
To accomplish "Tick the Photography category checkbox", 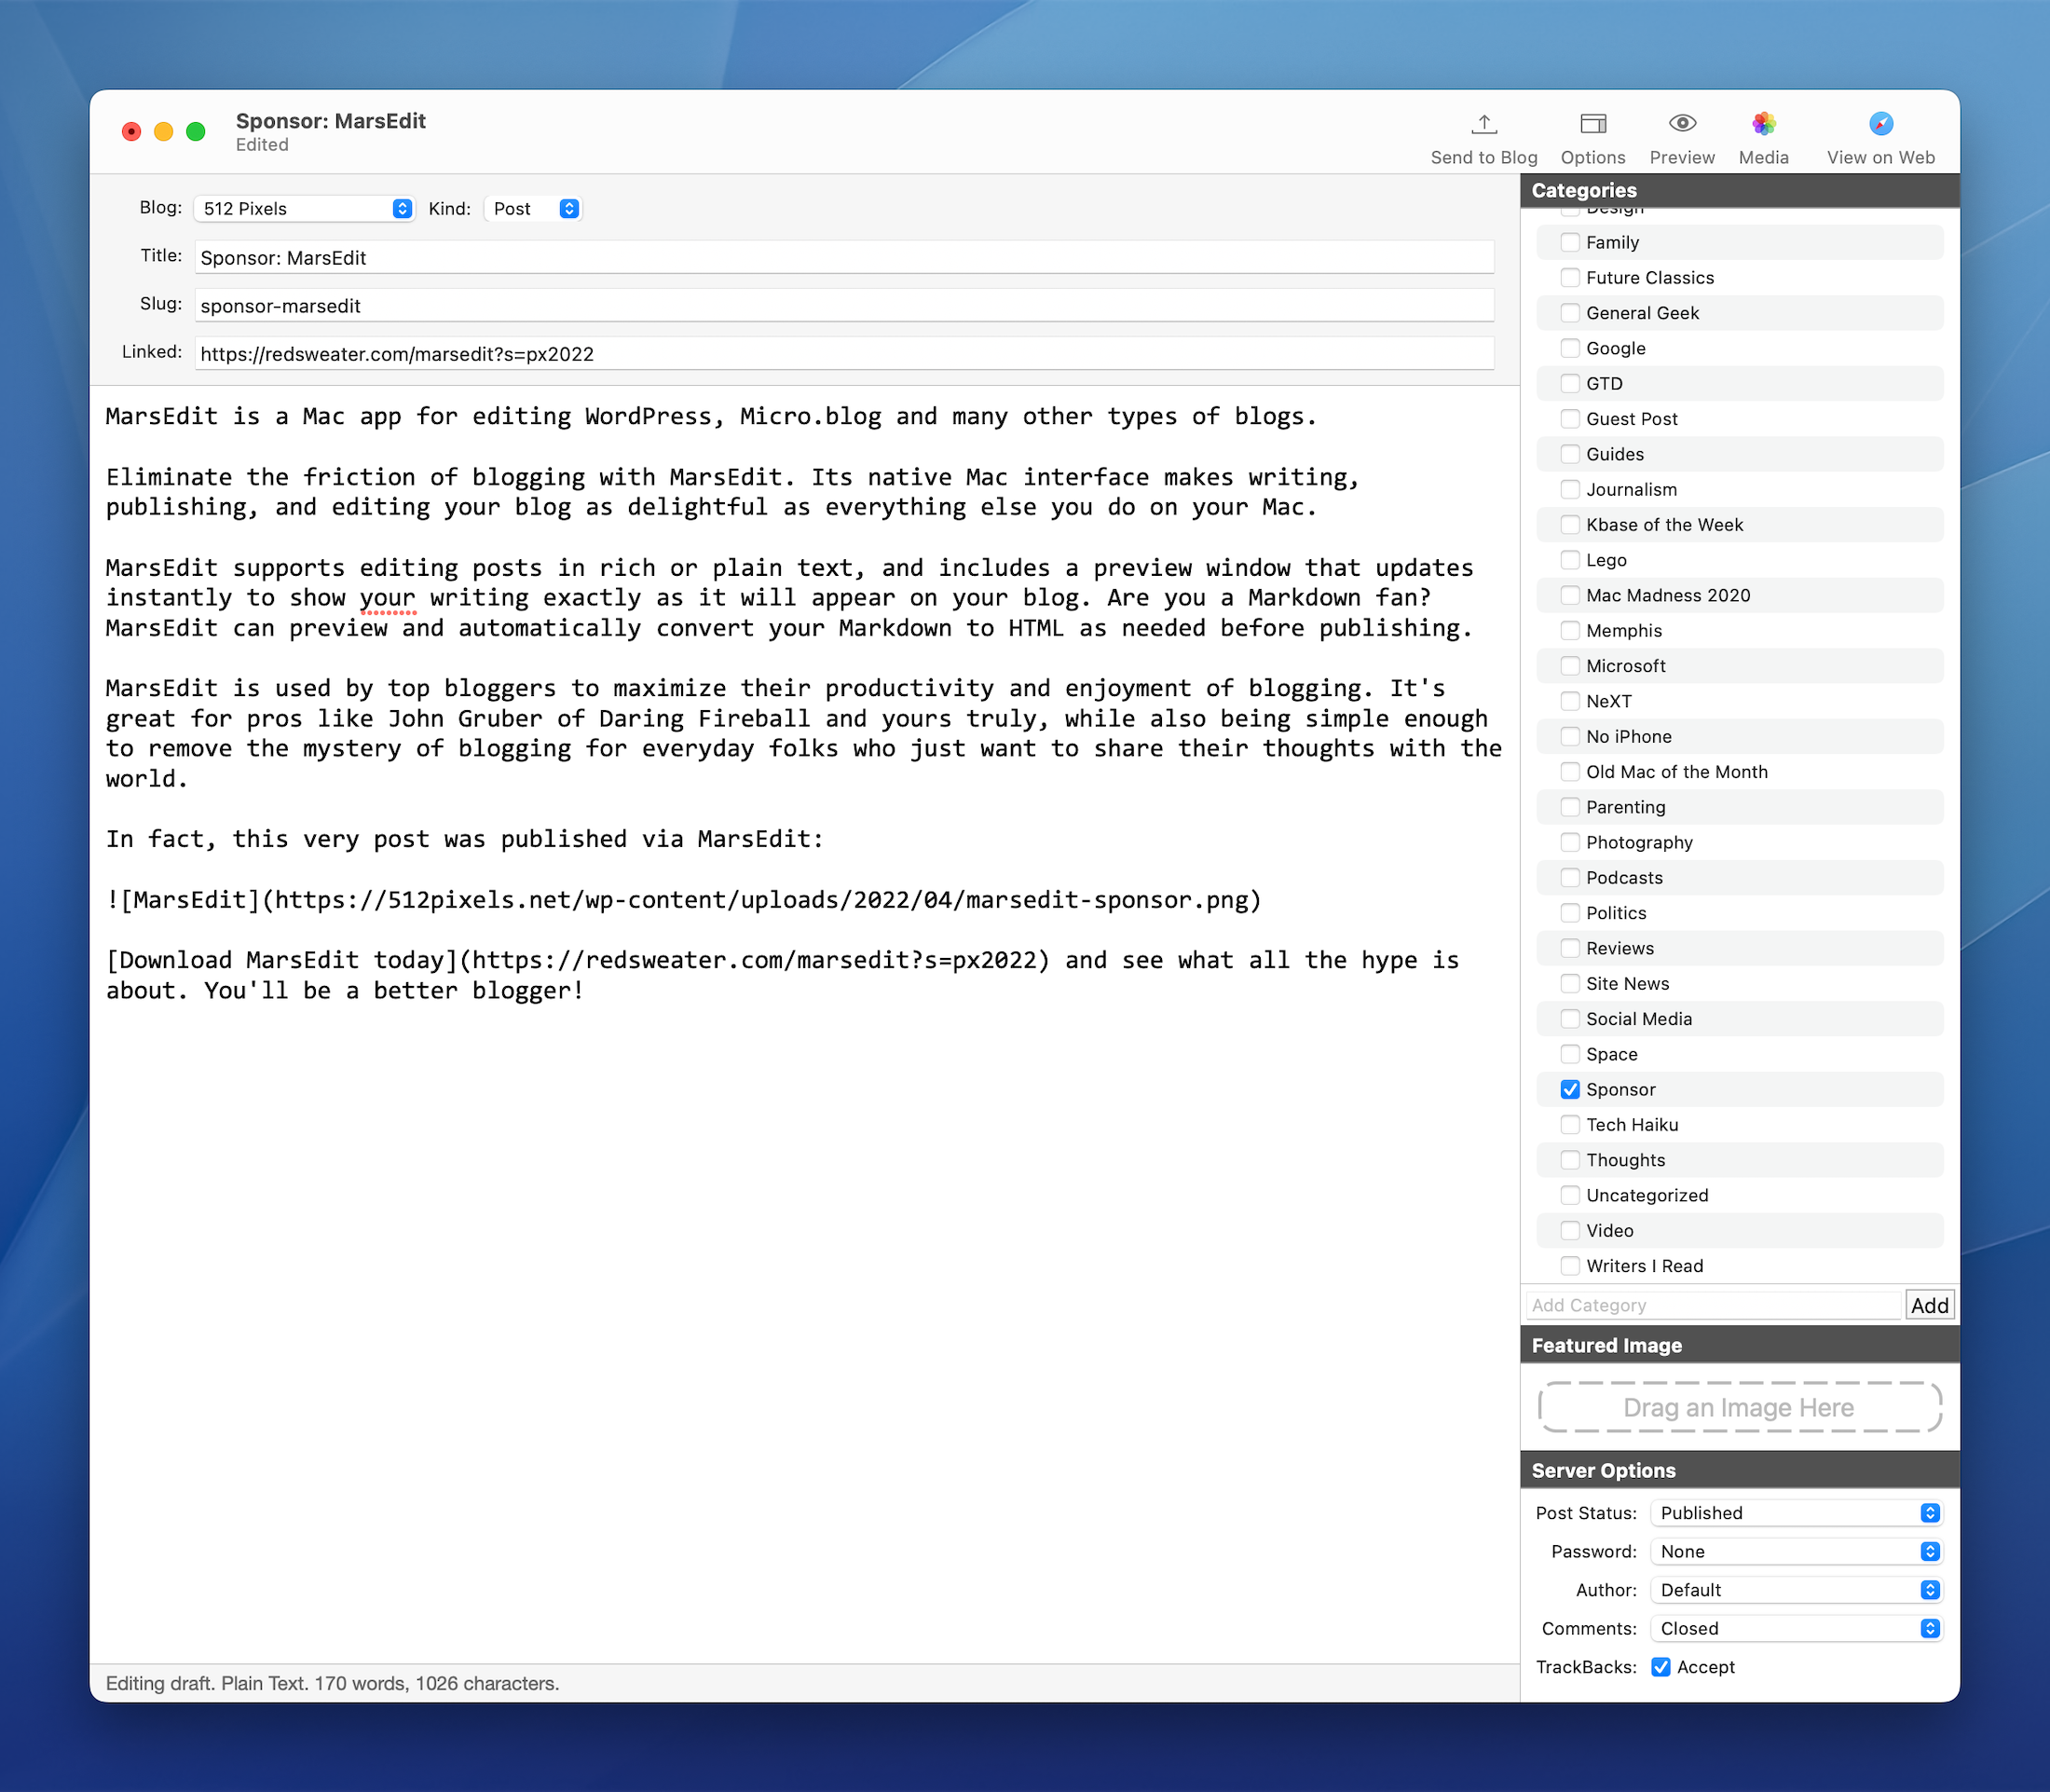I will point(1570,842).
